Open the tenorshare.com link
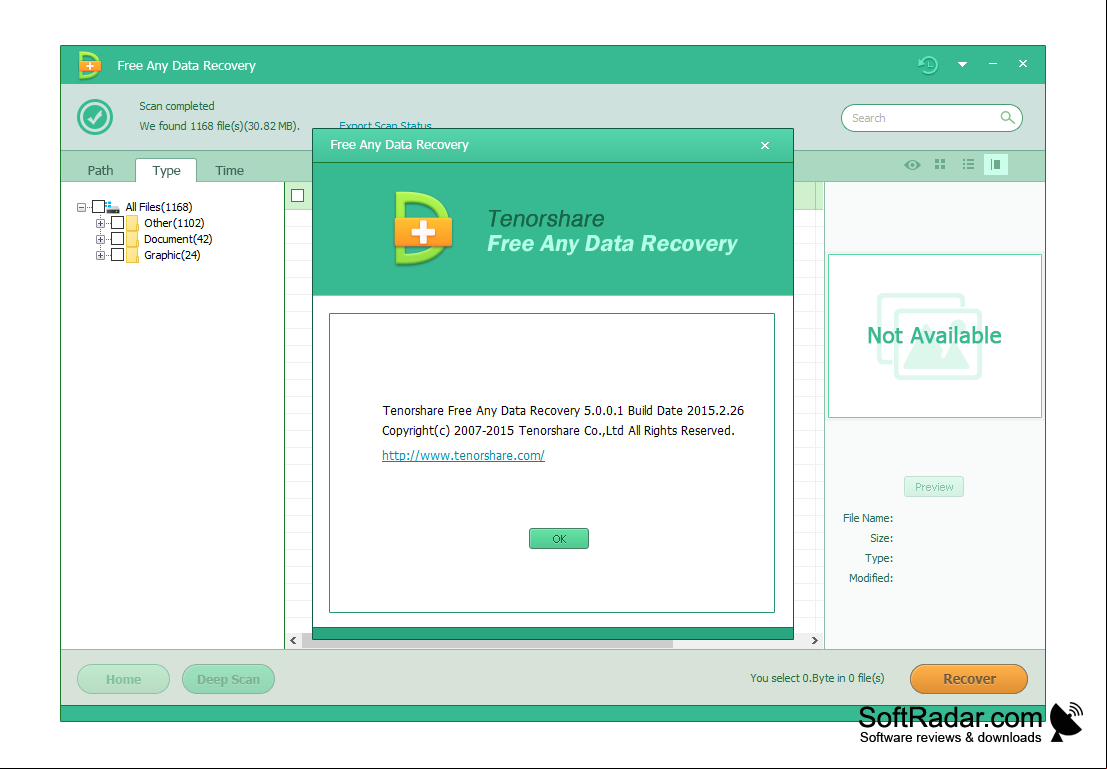Viewport: 1107px width, 769px height. point(463,455)
